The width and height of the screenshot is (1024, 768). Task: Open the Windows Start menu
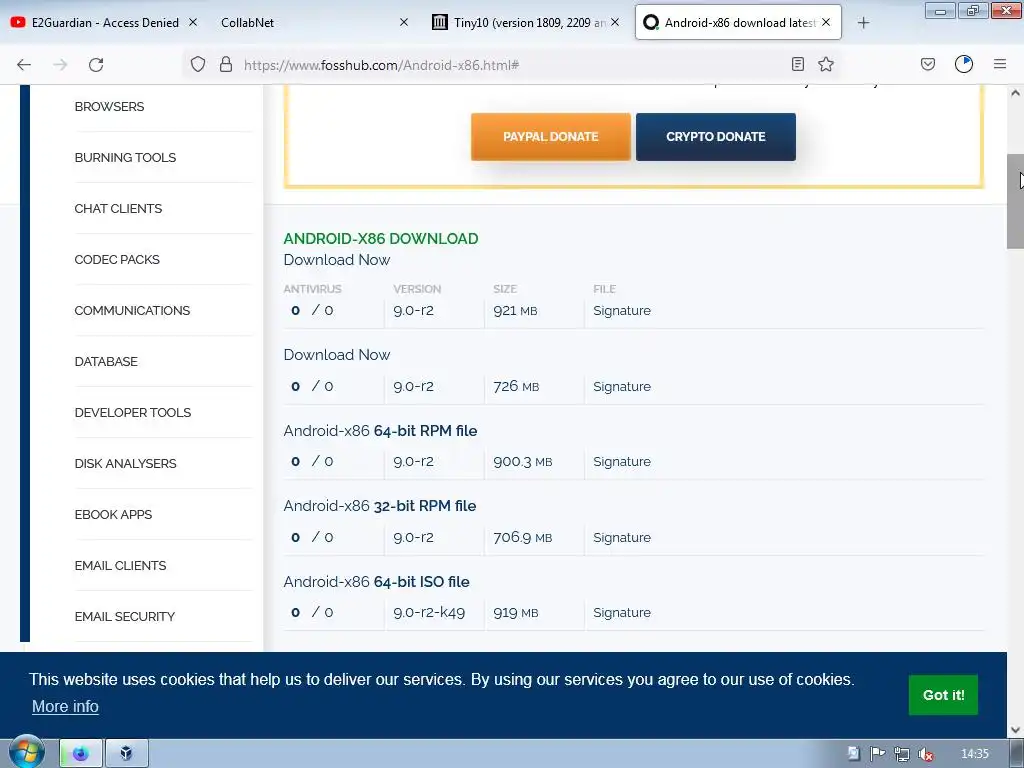27,752
